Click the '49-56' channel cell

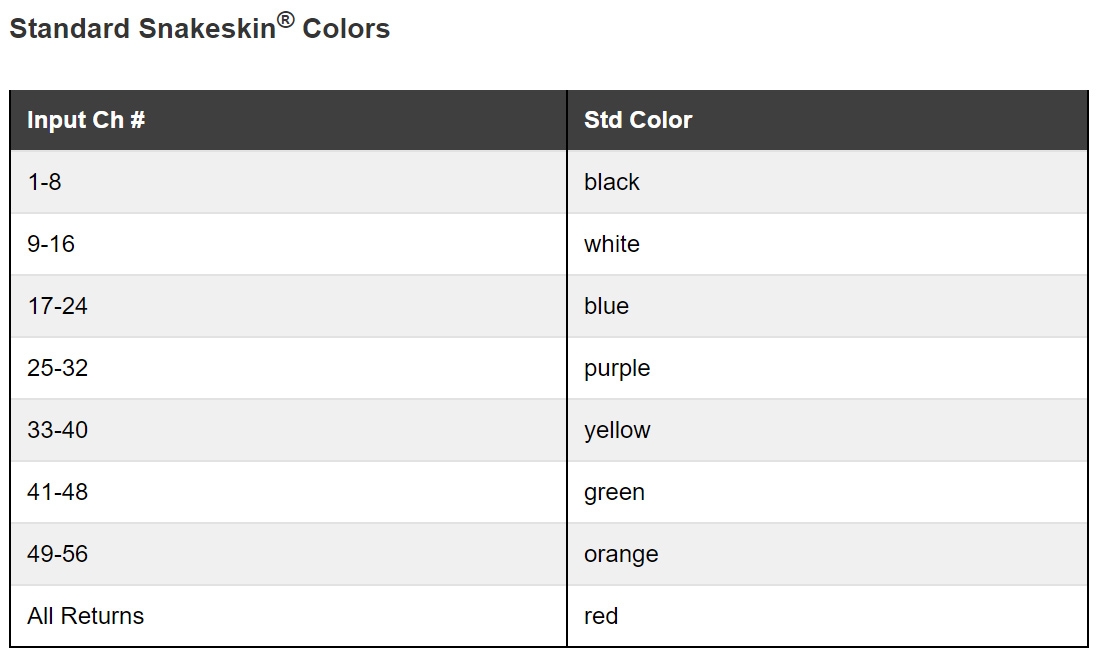click(57, 554)
